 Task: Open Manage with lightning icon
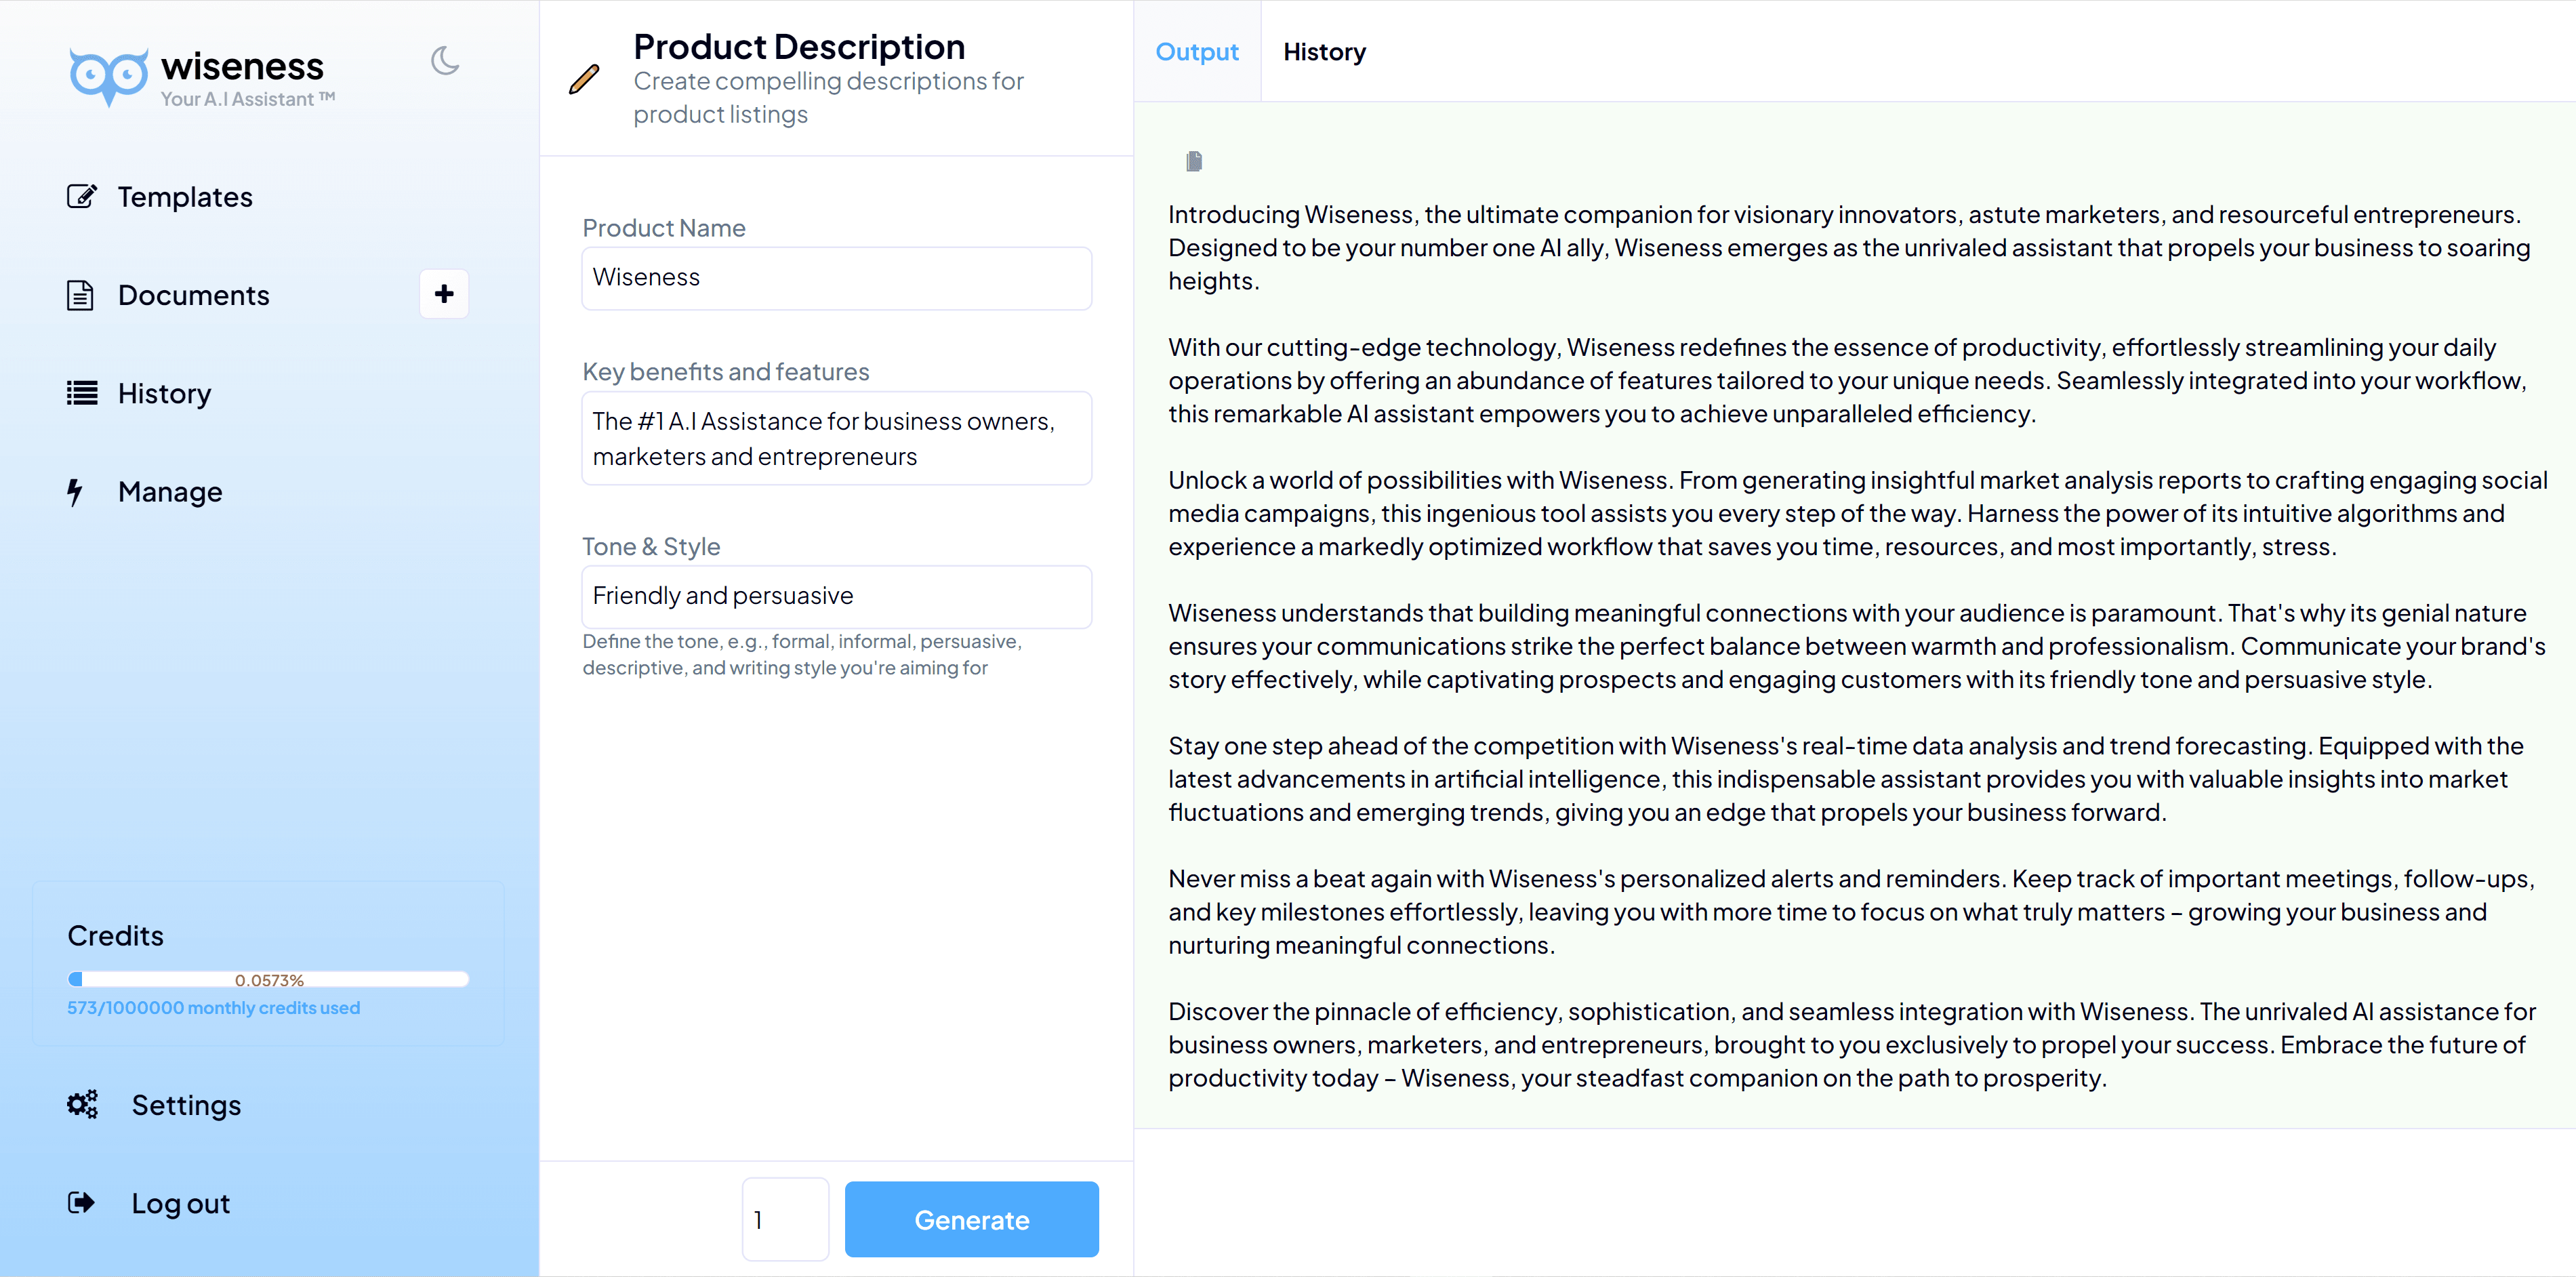[169, 492]
